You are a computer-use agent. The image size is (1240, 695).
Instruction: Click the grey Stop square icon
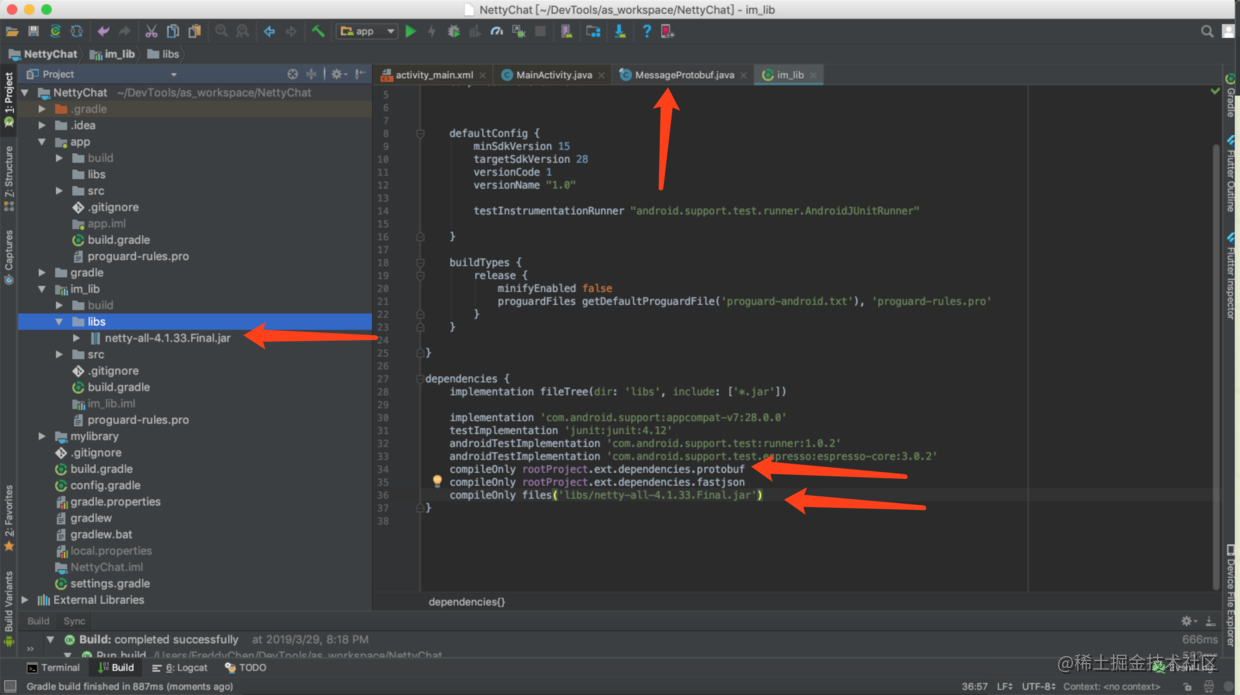click(x=540, y=32)
